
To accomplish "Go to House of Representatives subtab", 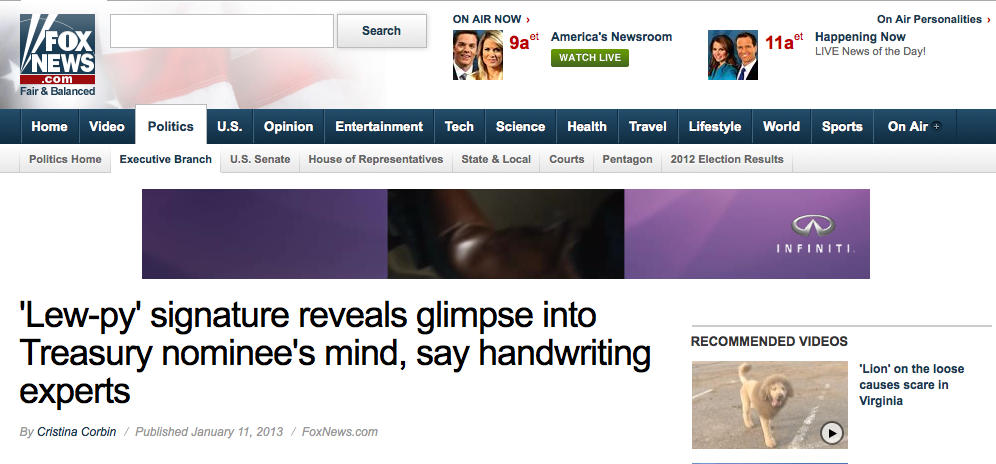I will 375,160.
